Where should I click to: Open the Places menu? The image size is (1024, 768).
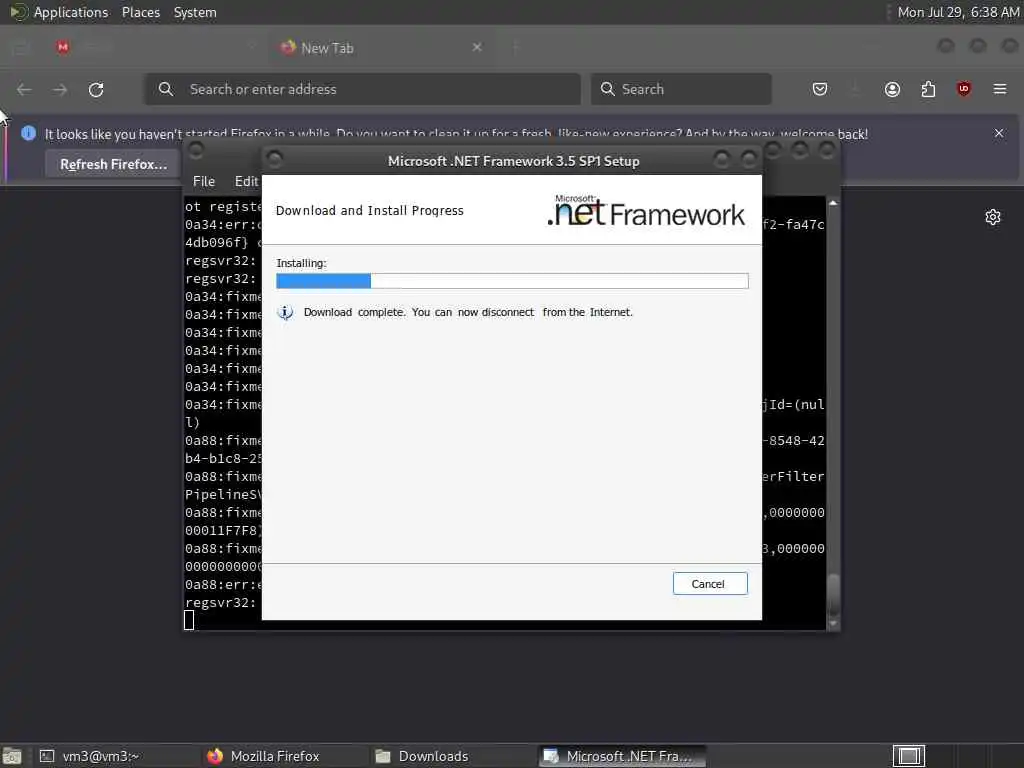140,12
